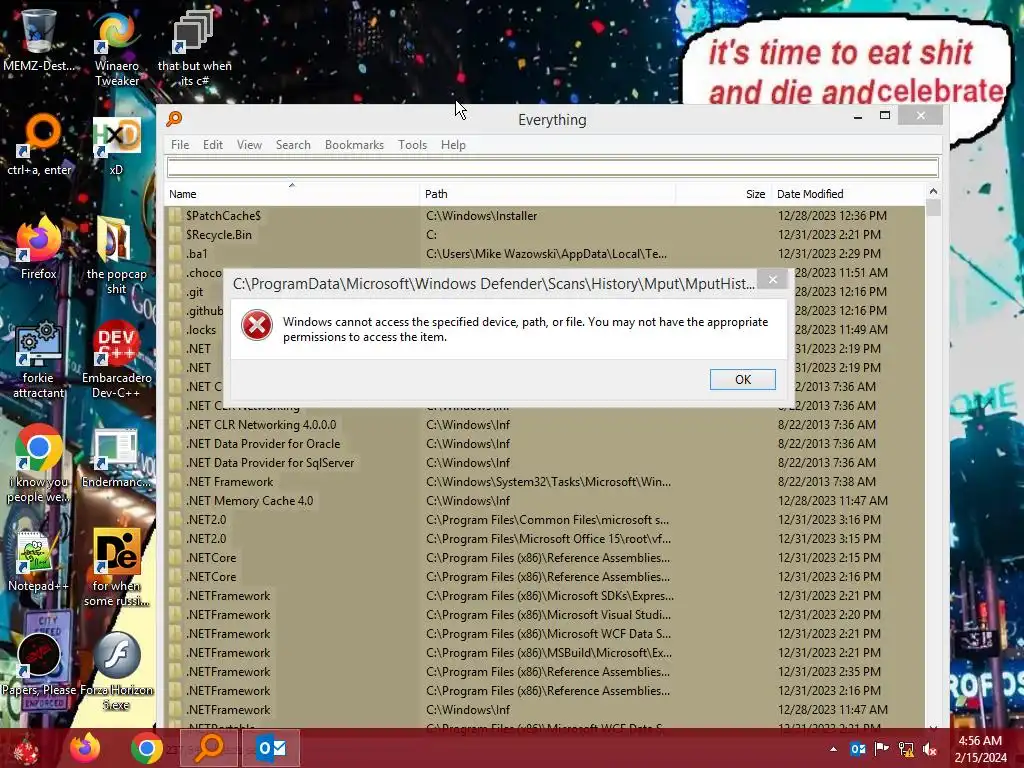The width and height of the screenshot is (1024, 768).
Task: Select .NETFramework row in Microsoft Visual Studio path
Action: pyautogui.click(x=545, y=615)
